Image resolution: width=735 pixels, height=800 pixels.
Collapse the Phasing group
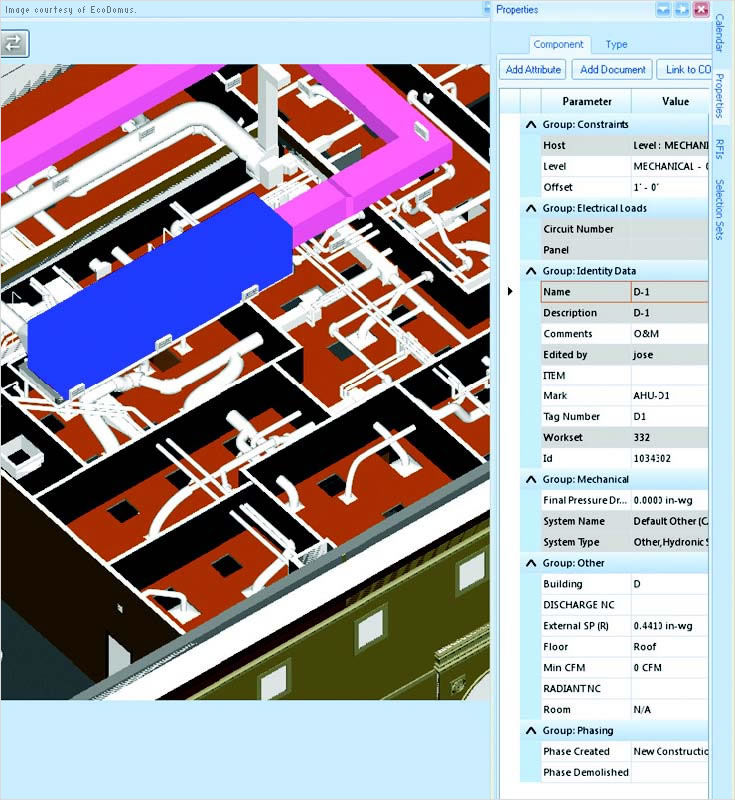[531, 731]
